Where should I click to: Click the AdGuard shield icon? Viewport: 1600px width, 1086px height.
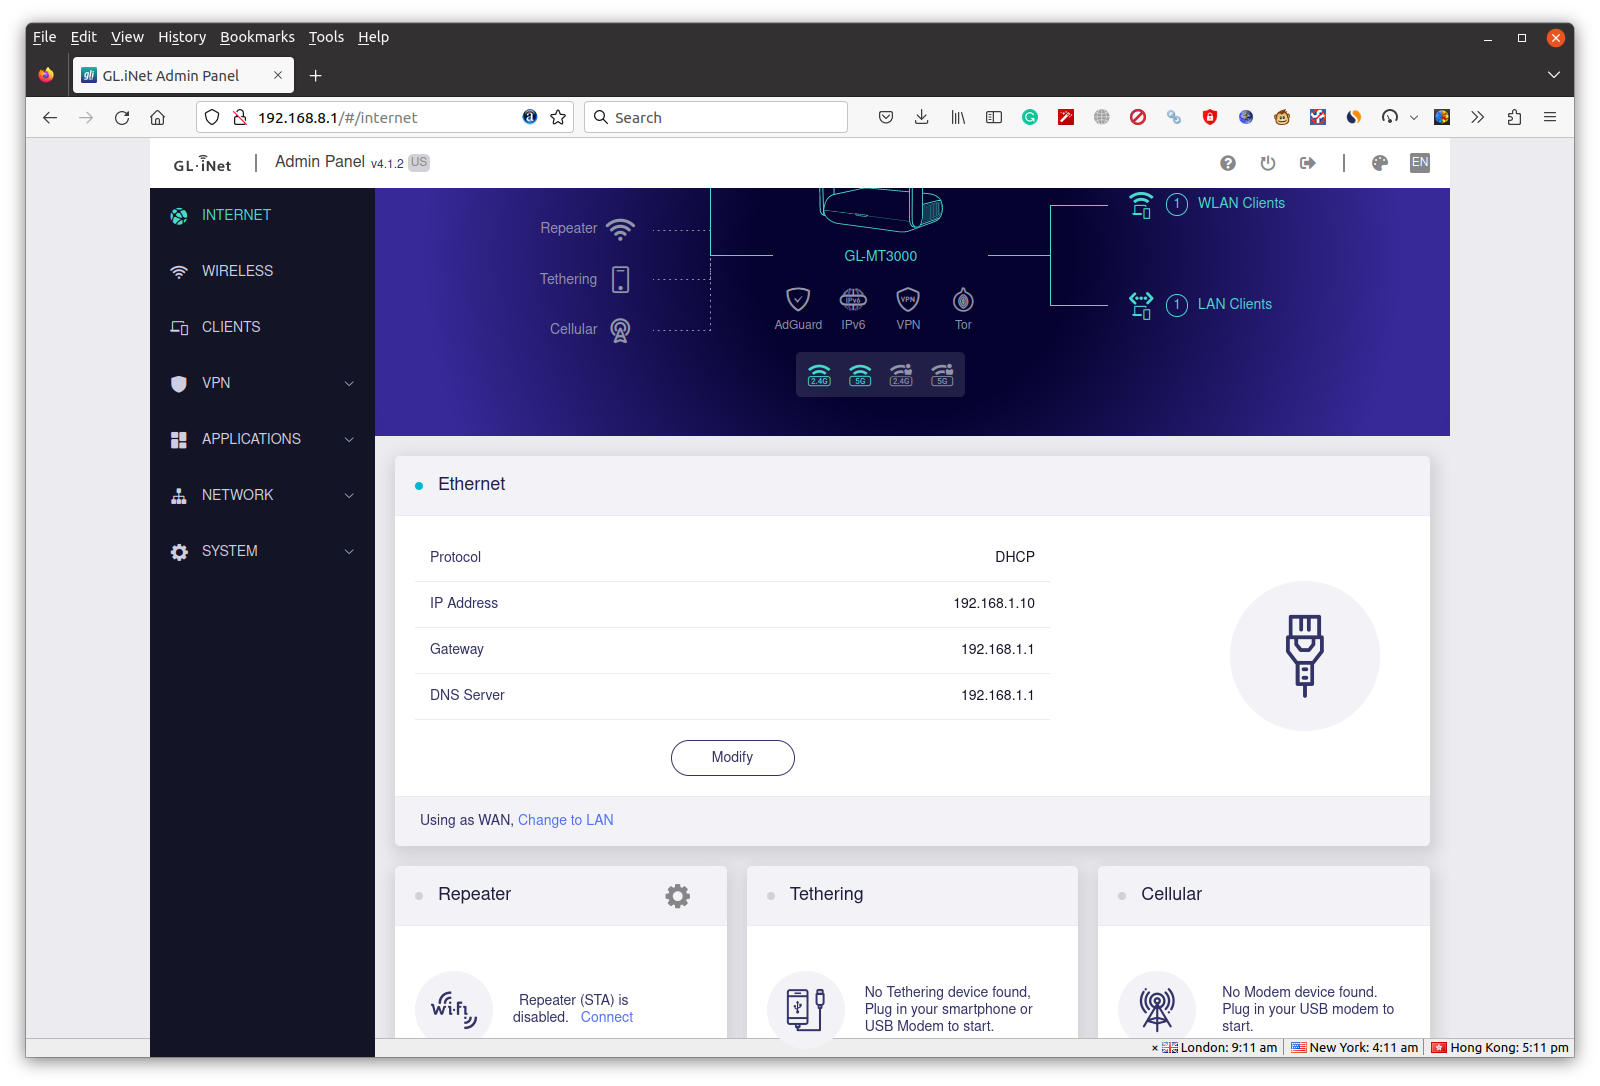click(x=798, y=299)
